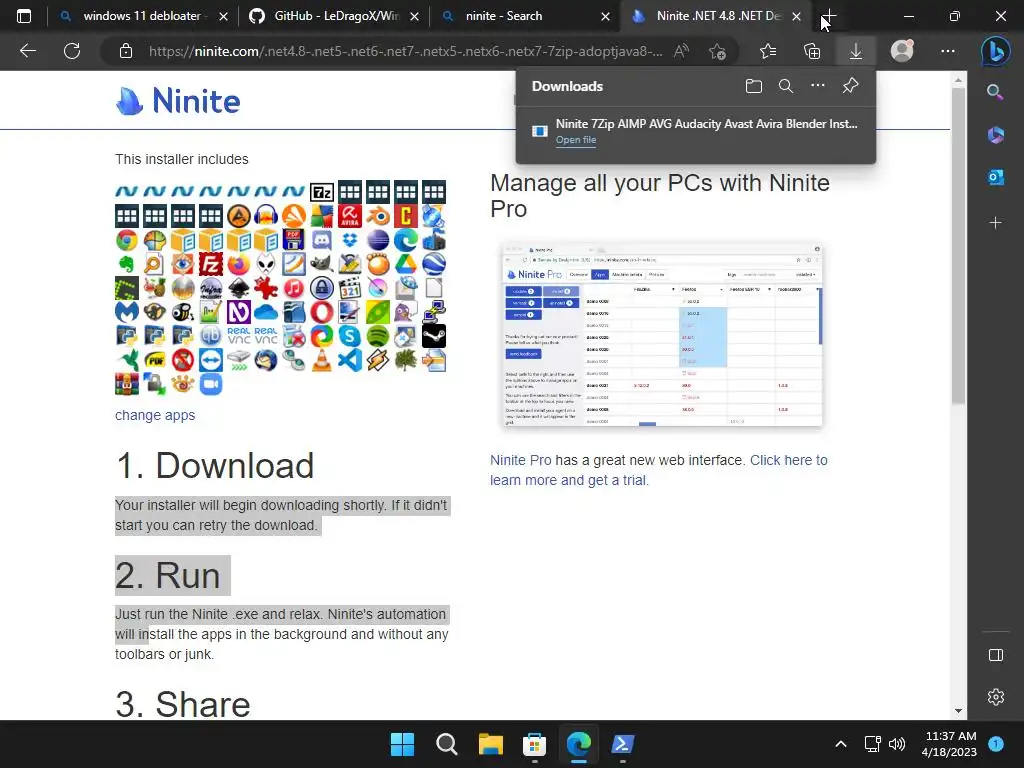
Task: Open the profile account menu
Action: [x=902, y=51]
